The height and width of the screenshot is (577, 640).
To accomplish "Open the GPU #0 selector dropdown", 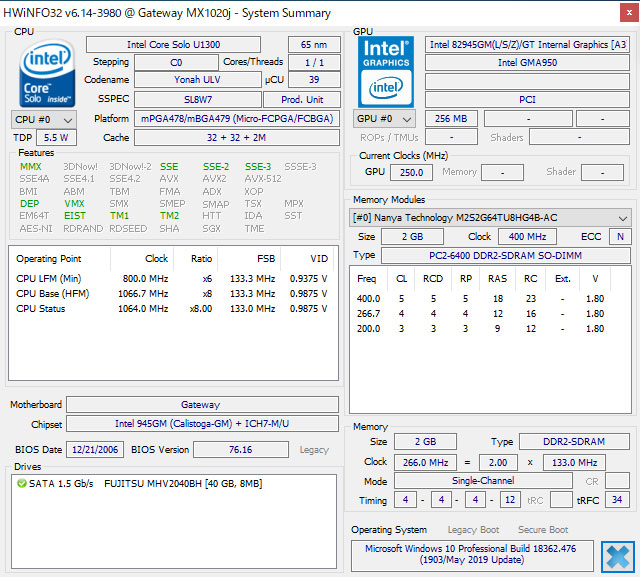I will [384, 119].
